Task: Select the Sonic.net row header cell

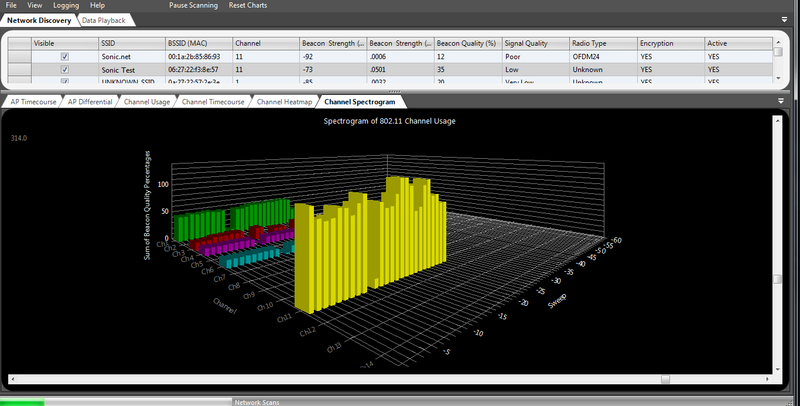Action: click(x=19, y=57)
